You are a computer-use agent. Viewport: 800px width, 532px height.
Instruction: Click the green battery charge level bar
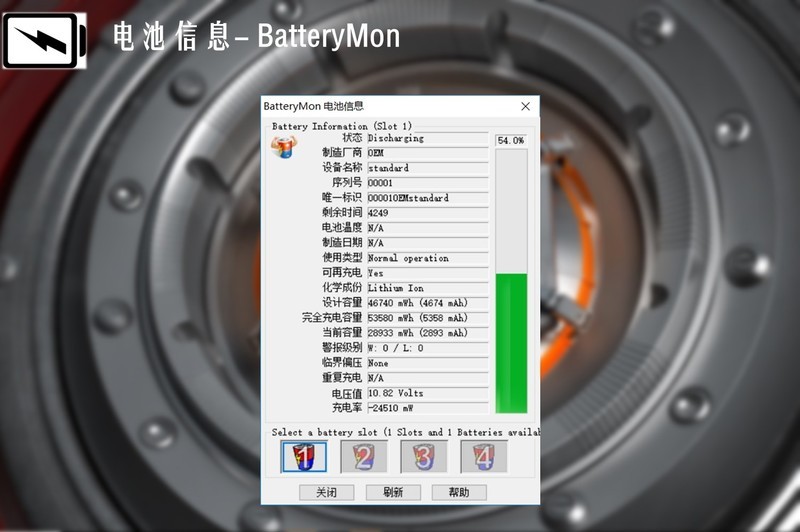pyautogui.click(x=511, y=343)
